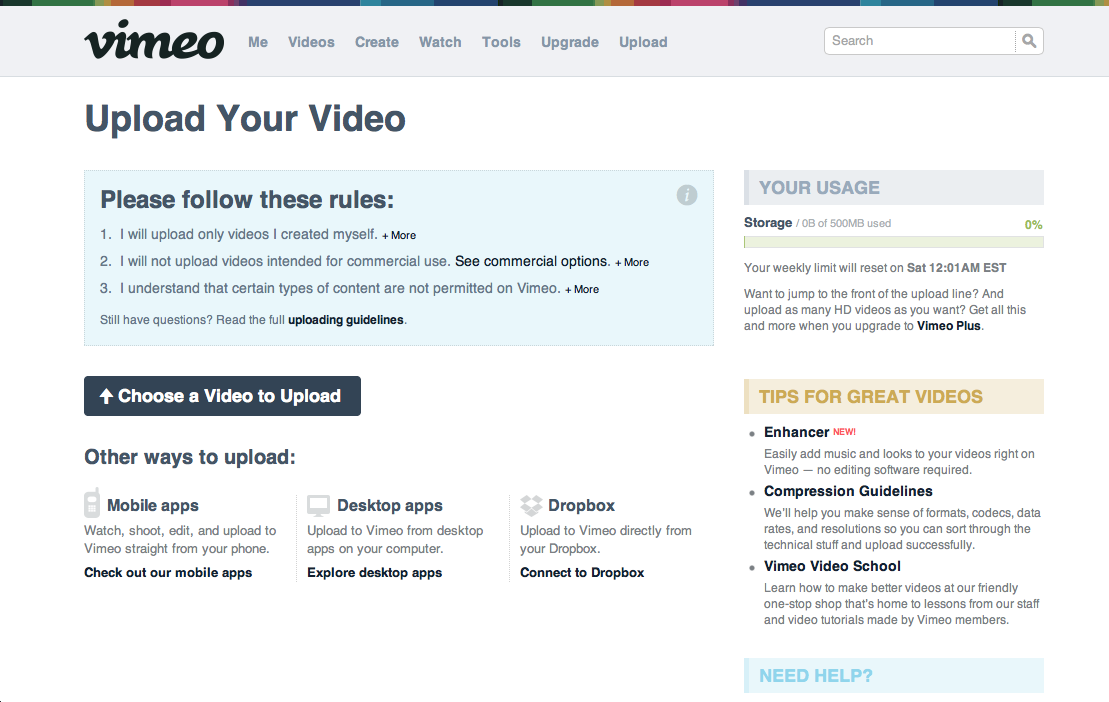Click TIPS FOR GREAT VIDEOS header
Image resolution: width=1109 pixels, height=702 pixels.
[x=893, y=397]
